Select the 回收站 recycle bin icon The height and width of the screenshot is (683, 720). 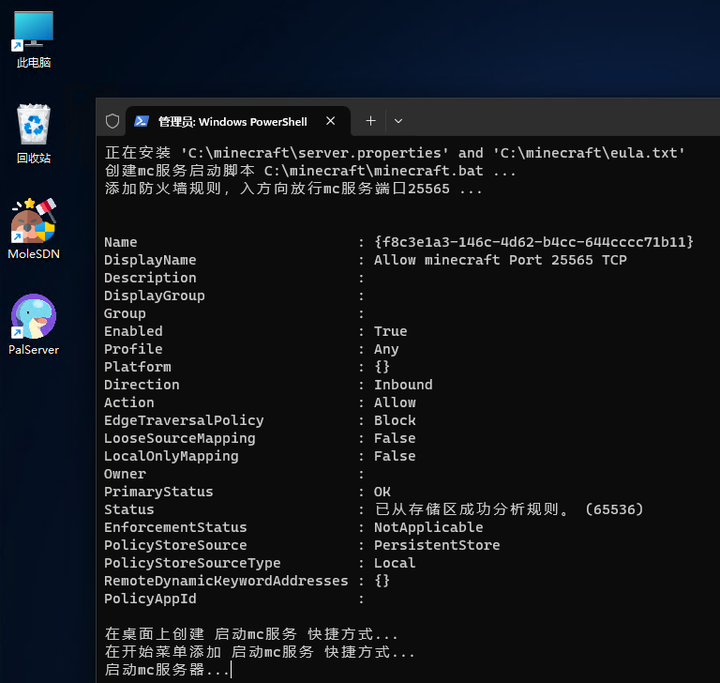point(34,134)
